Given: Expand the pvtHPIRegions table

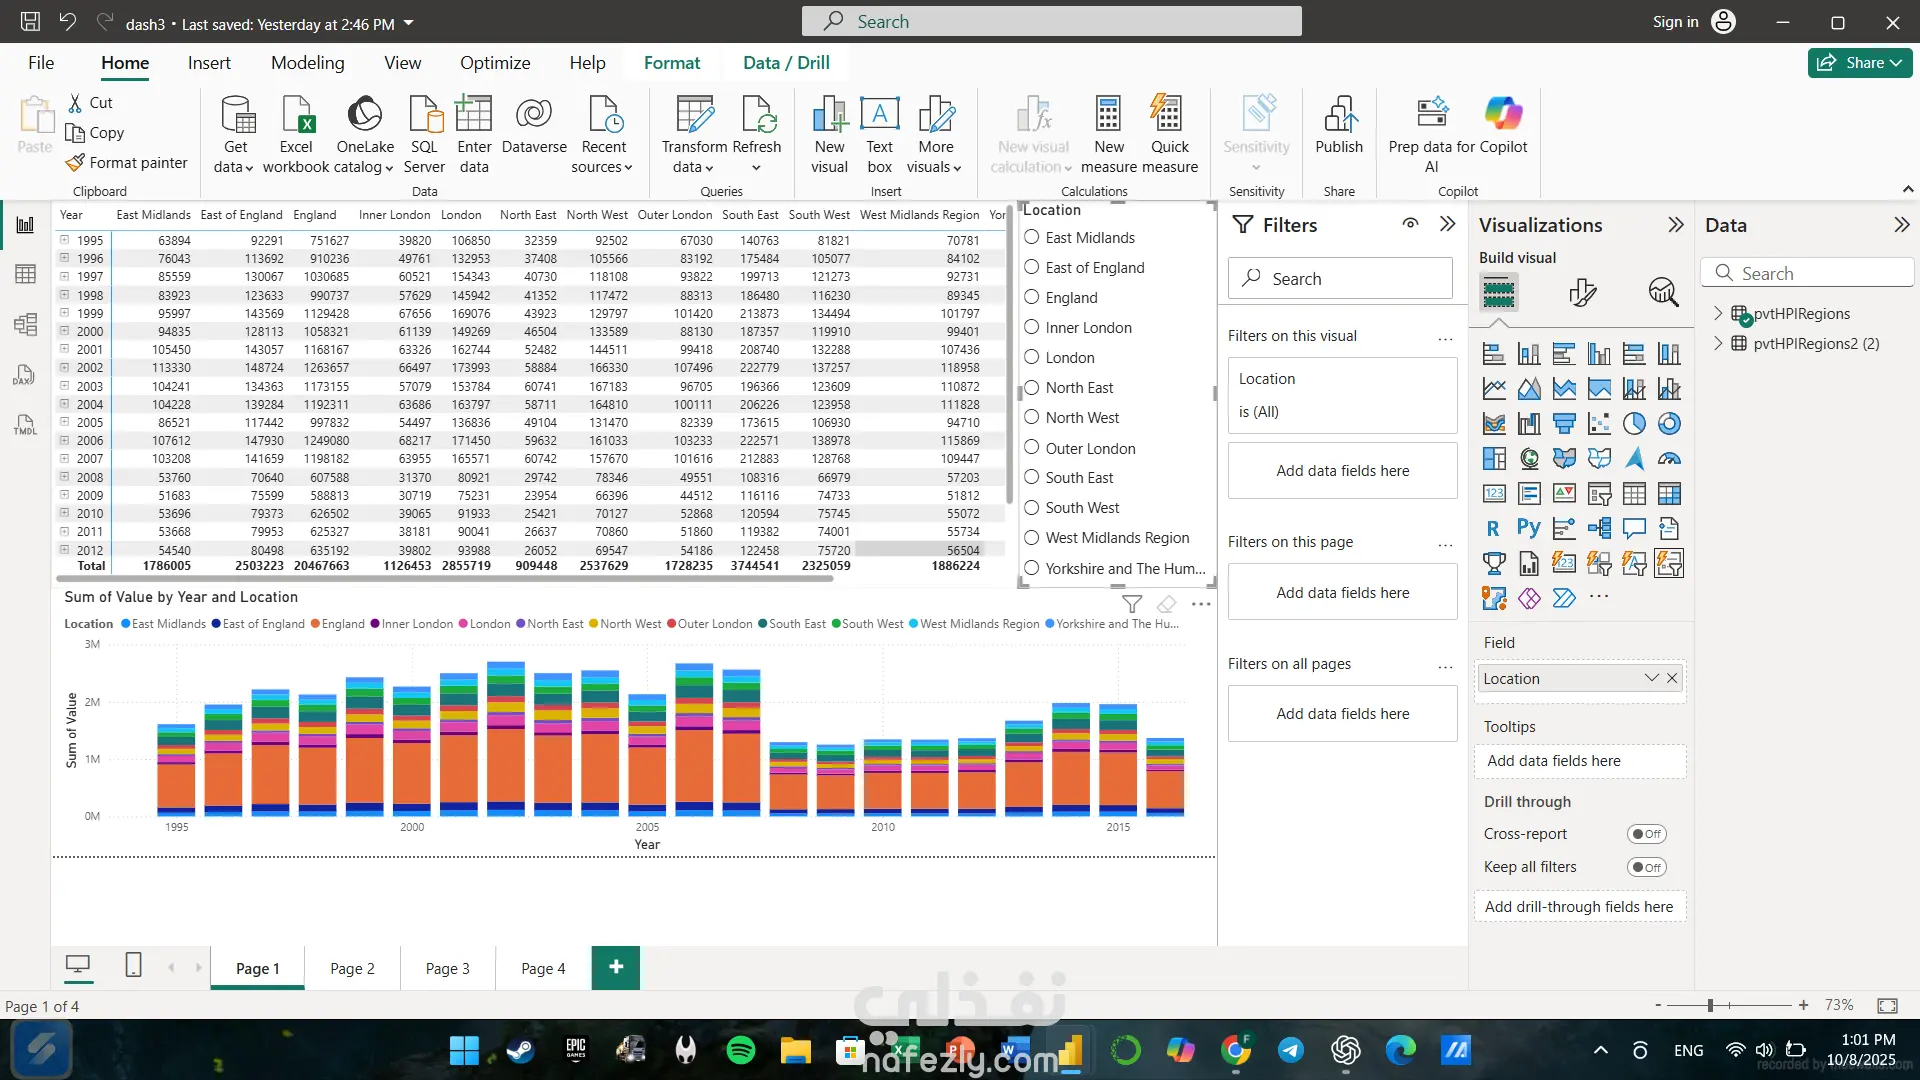Looking at the screenshot, I should (x=1718, y=313).
